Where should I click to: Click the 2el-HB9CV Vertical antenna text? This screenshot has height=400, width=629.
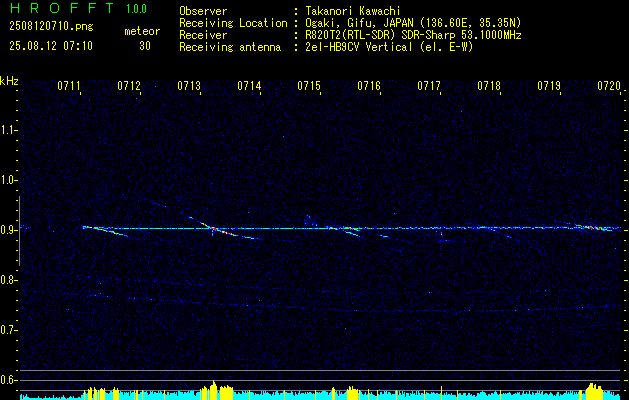pyautogui.click(x=389, y=47)
